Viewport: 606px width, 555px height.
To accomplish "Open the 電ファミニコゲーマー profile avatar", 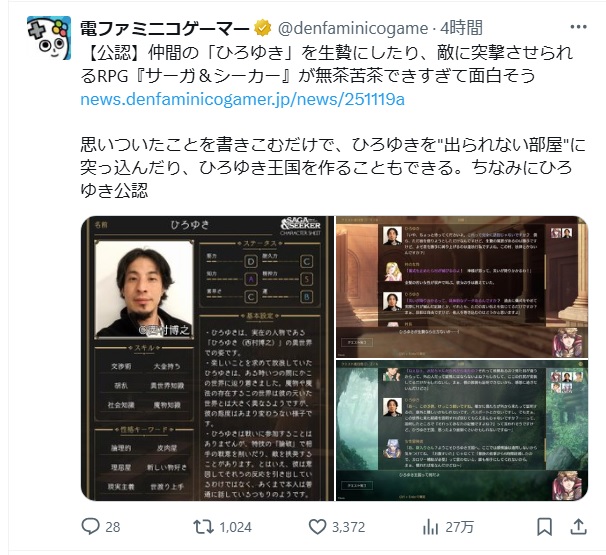I will (49, 38).
